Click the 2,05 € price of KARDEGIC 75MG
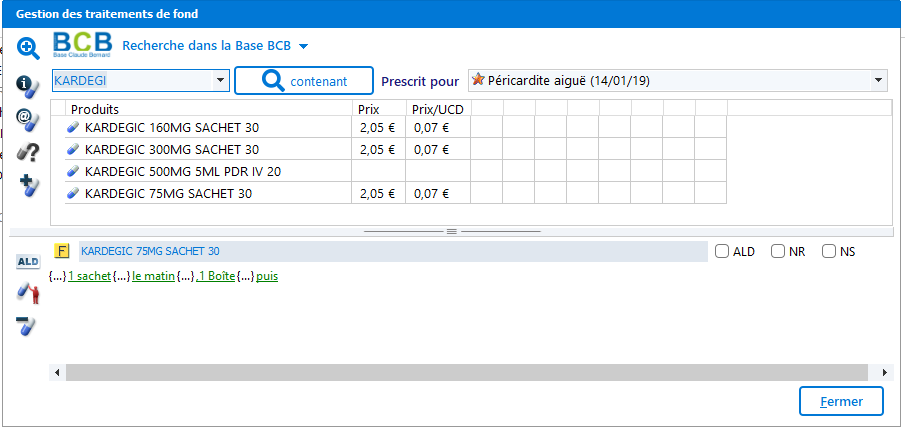The image size is (905, 430). [377, 193]
